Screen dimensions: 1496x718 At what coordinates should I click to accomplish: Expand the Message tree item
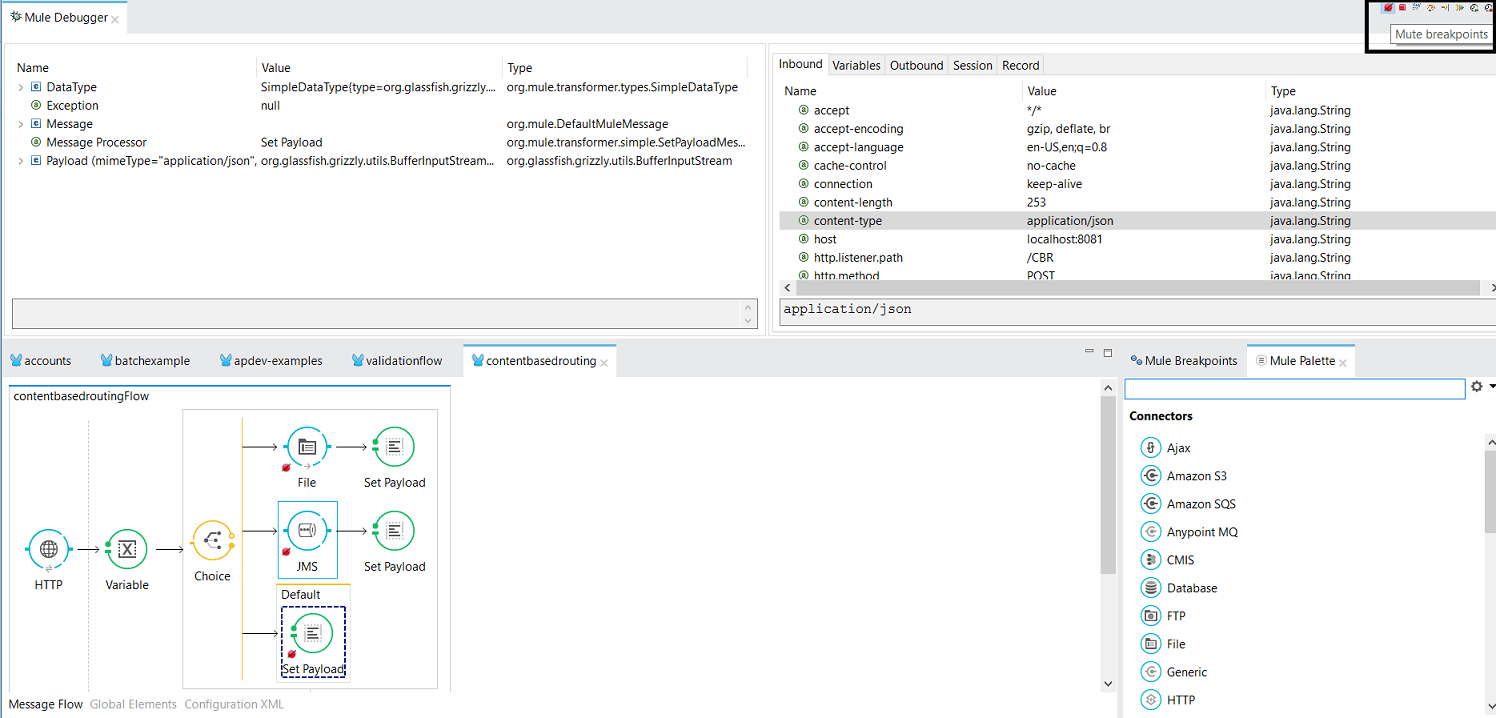point(19,123)
